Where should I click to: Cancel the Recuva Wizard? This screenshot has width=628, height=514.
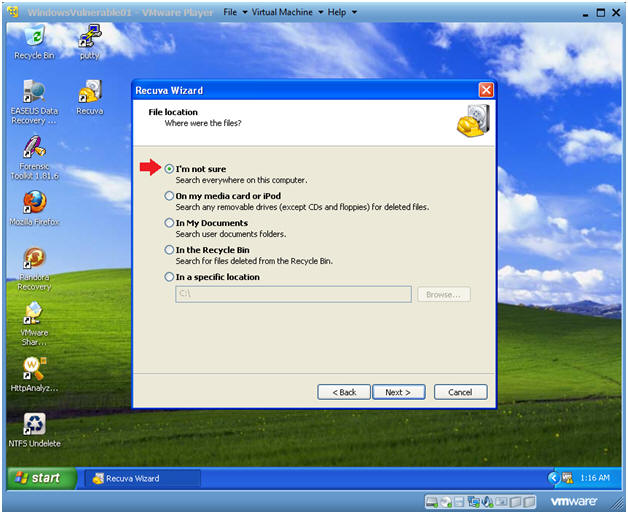click(x=460, y=392)
